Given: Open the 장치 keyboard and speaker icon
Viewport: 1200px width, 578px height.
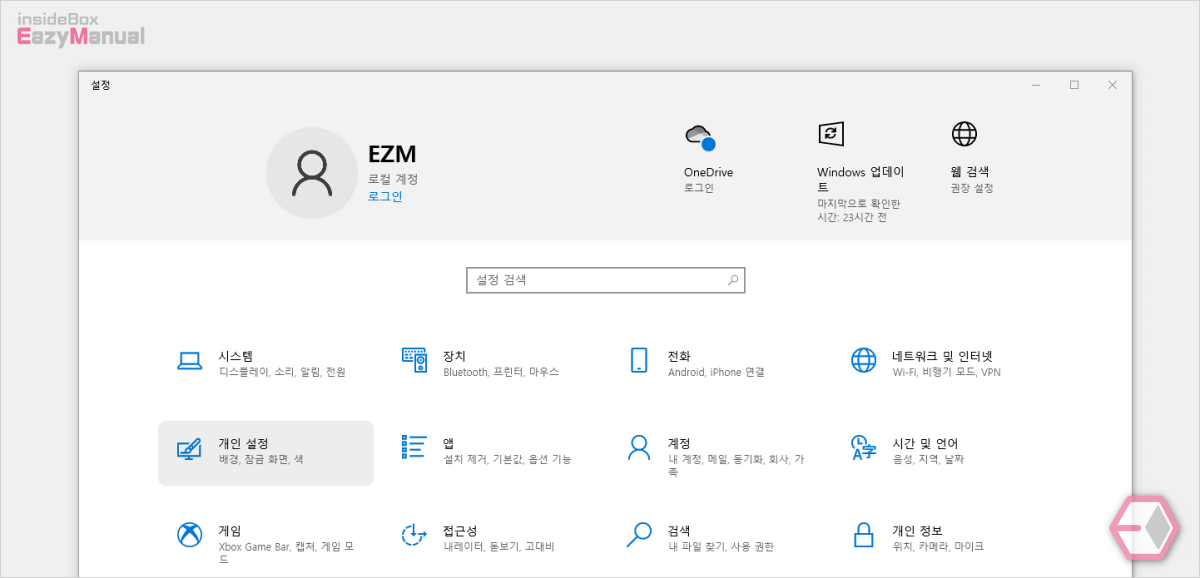Looking at the screenshot, I should click(x=415, y=360).
